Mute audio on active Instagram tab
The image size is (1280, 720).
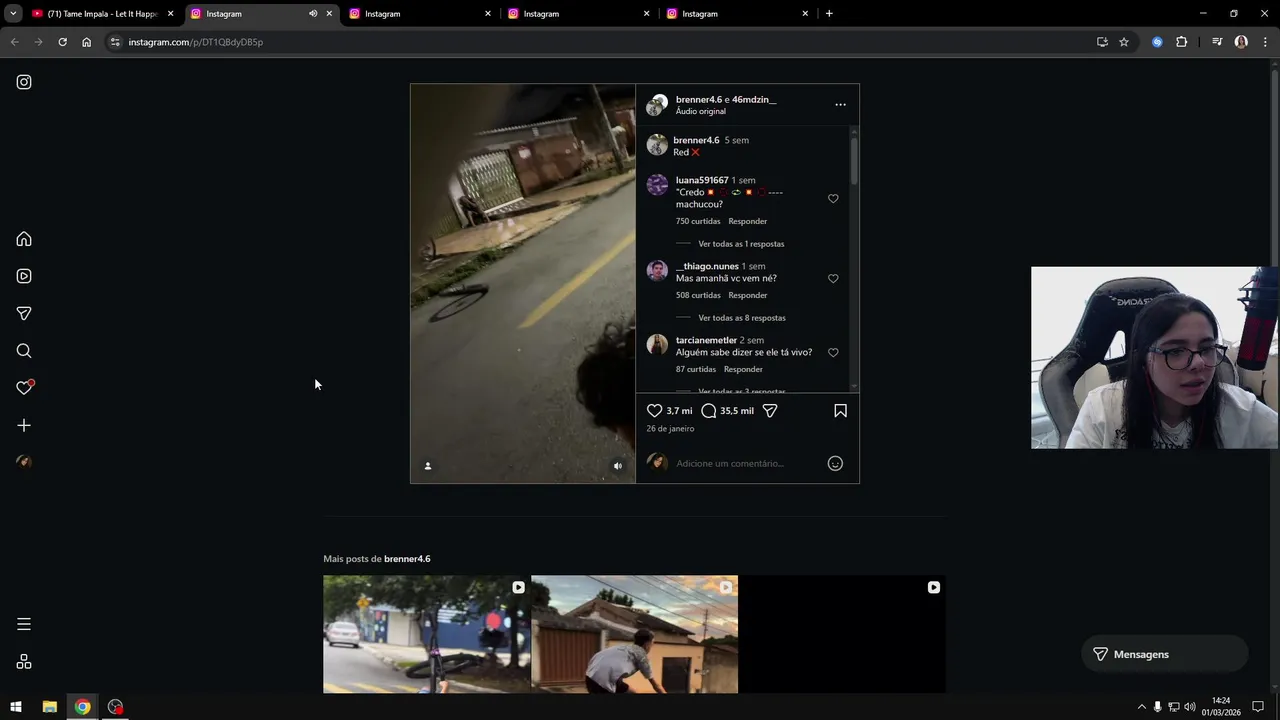pos(313,14)
